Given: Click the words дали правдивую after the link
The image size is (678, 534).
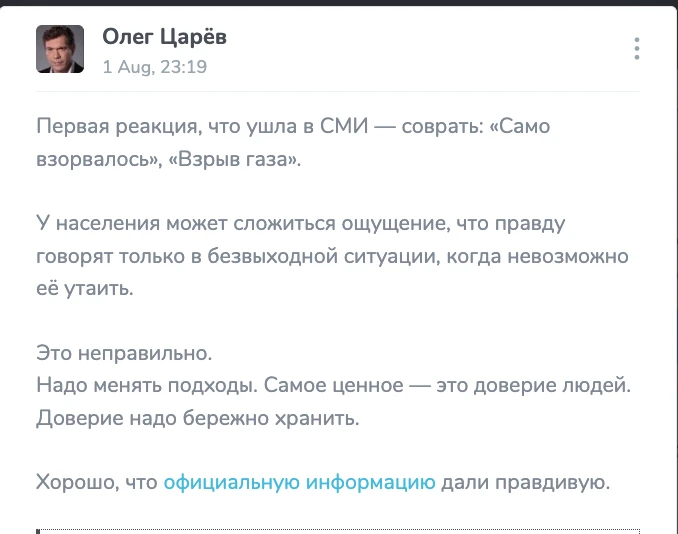Looking at the screenshot, I should click(x=525, y=482).
